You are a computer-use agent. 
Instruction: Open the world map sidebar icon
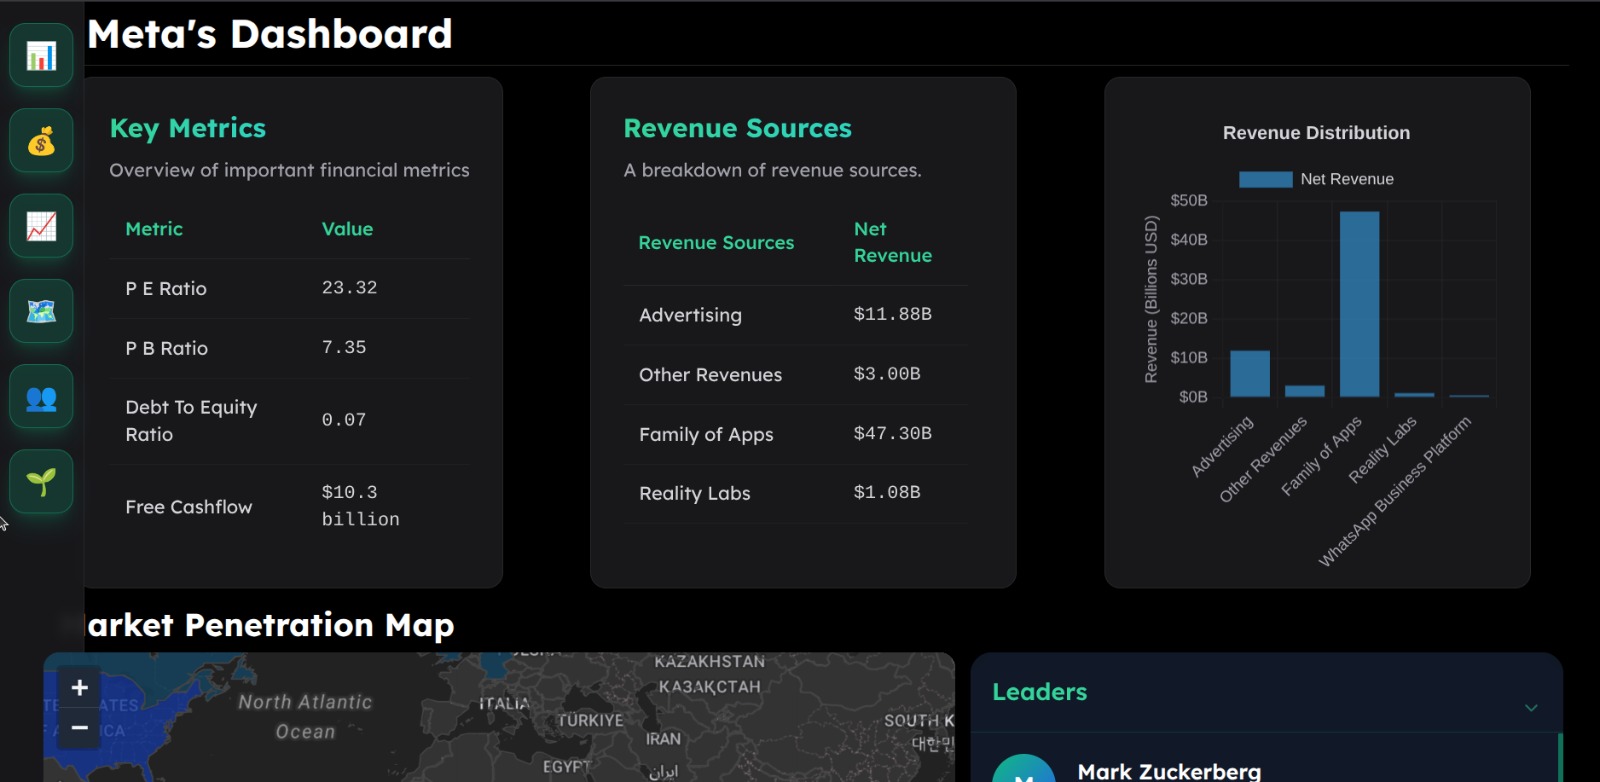(x=41, y=311)
